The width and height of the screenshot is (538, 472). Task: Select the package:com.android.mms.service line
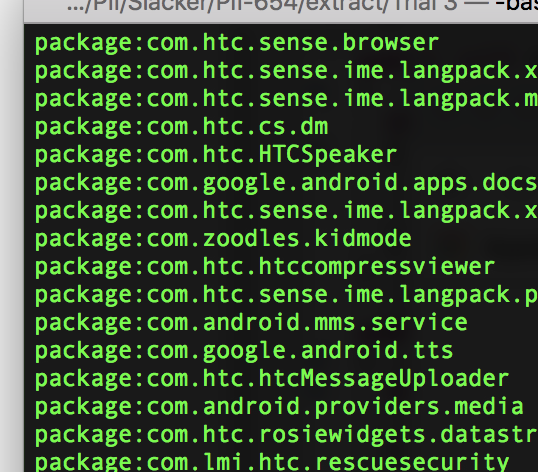tap(251, 324)
